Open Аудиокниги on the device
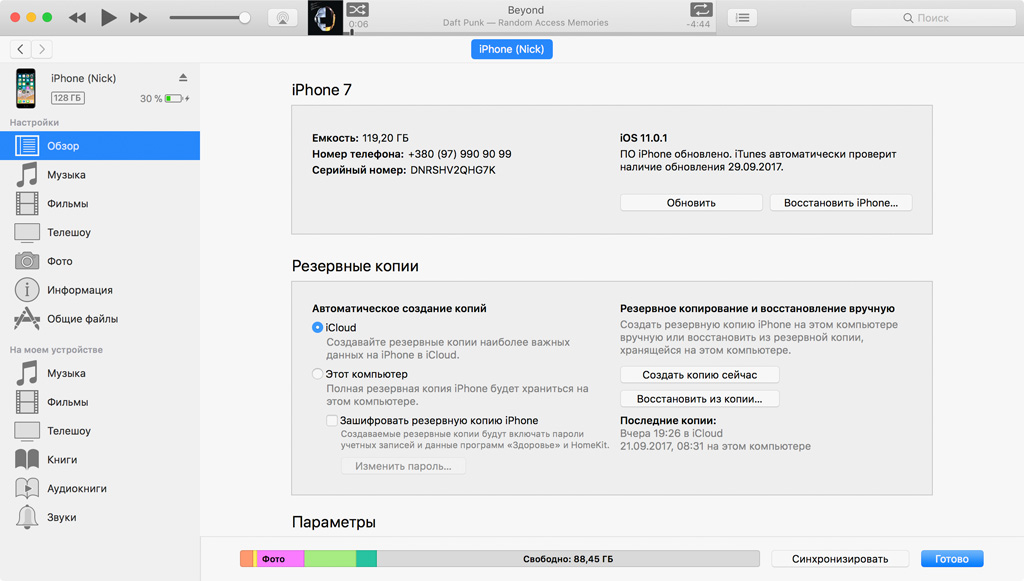Image resolution: width=1024 pixels, height=581 pixels. 100,488
